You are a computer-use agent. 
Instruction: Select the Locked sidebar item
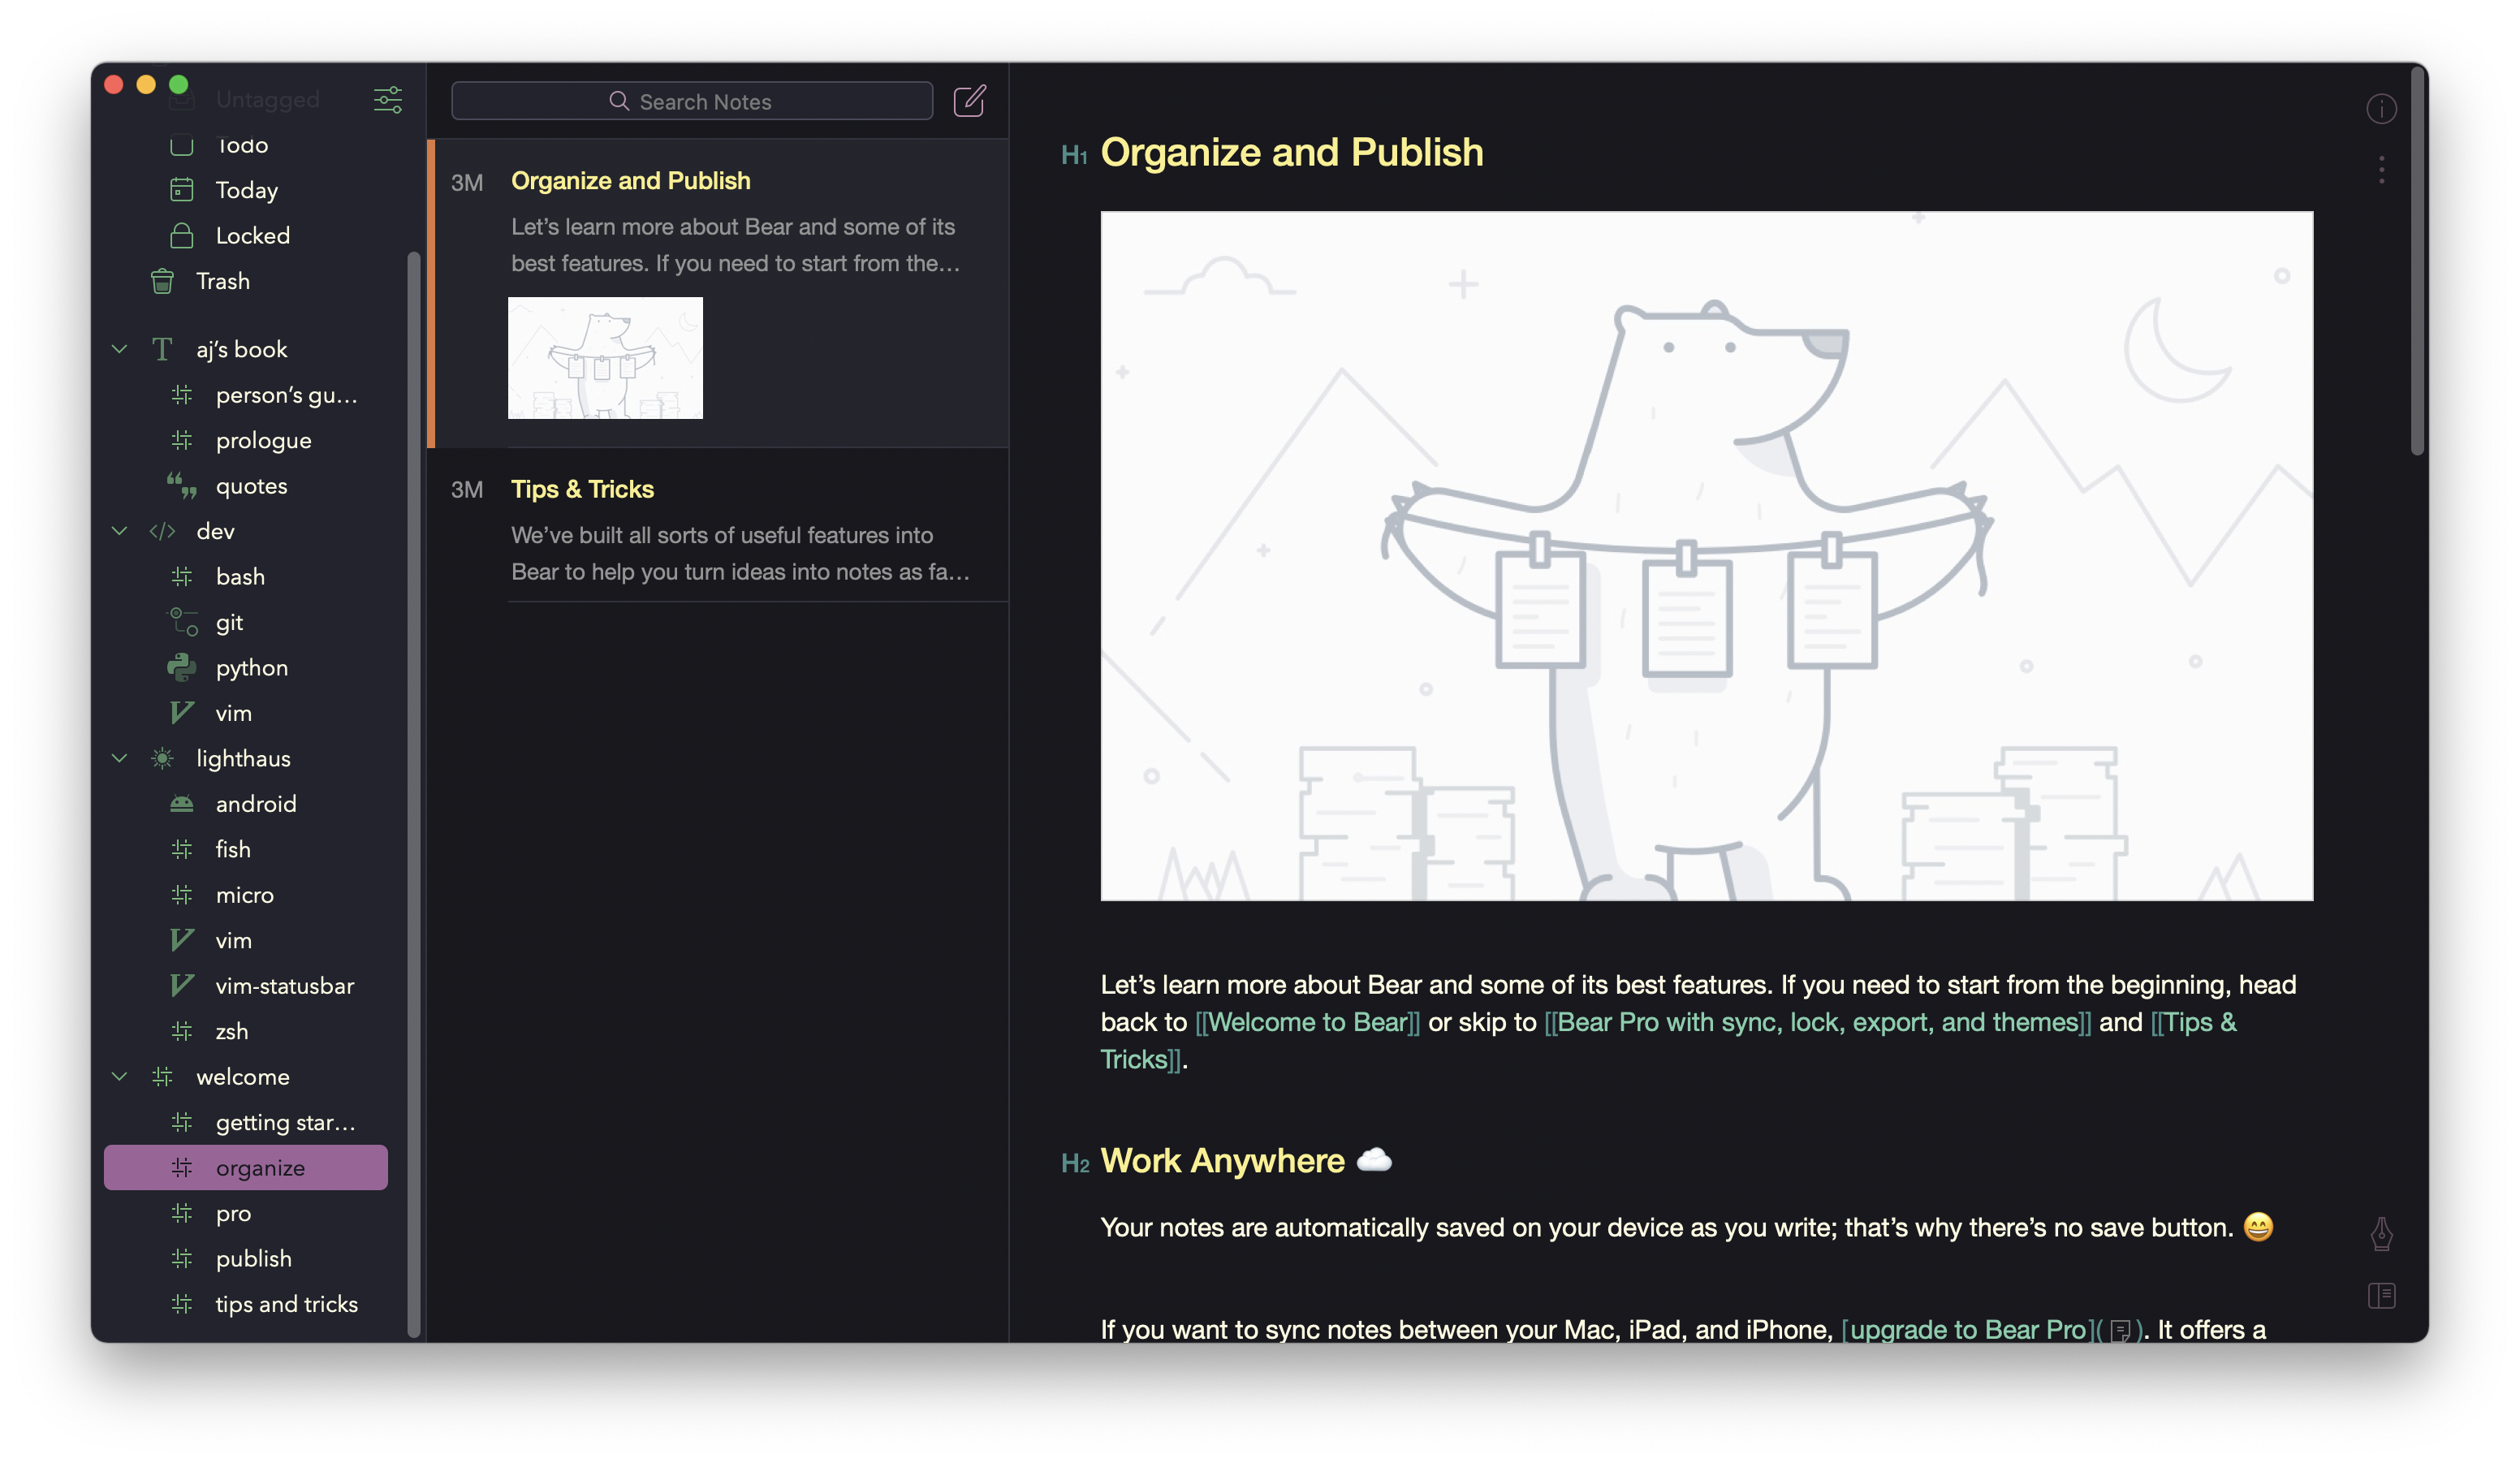[246, 235]
